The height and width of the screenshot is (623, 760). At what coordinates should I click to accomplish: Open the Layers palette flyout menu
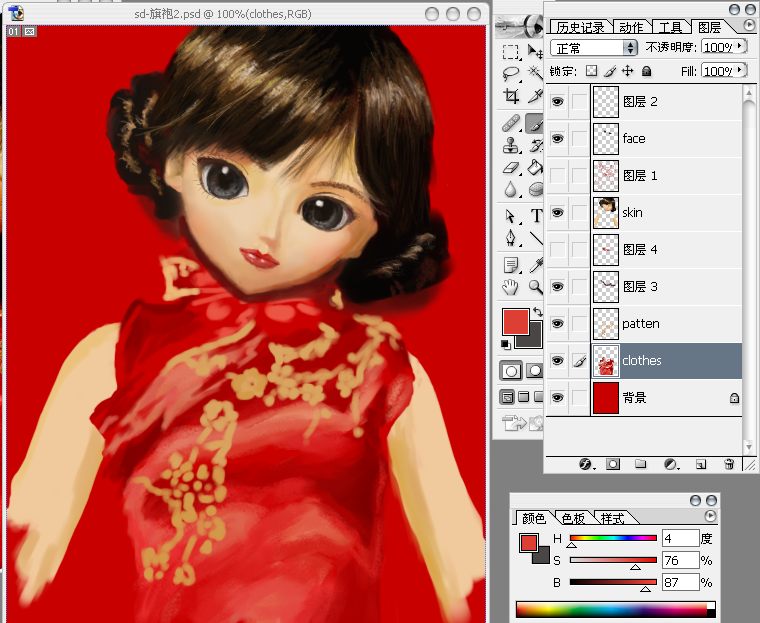click(x=747, y=24)
